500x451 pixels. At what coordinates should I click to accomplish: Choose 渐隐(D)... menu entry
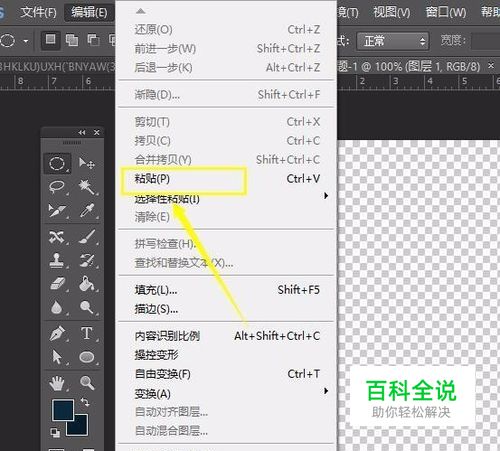227,95
